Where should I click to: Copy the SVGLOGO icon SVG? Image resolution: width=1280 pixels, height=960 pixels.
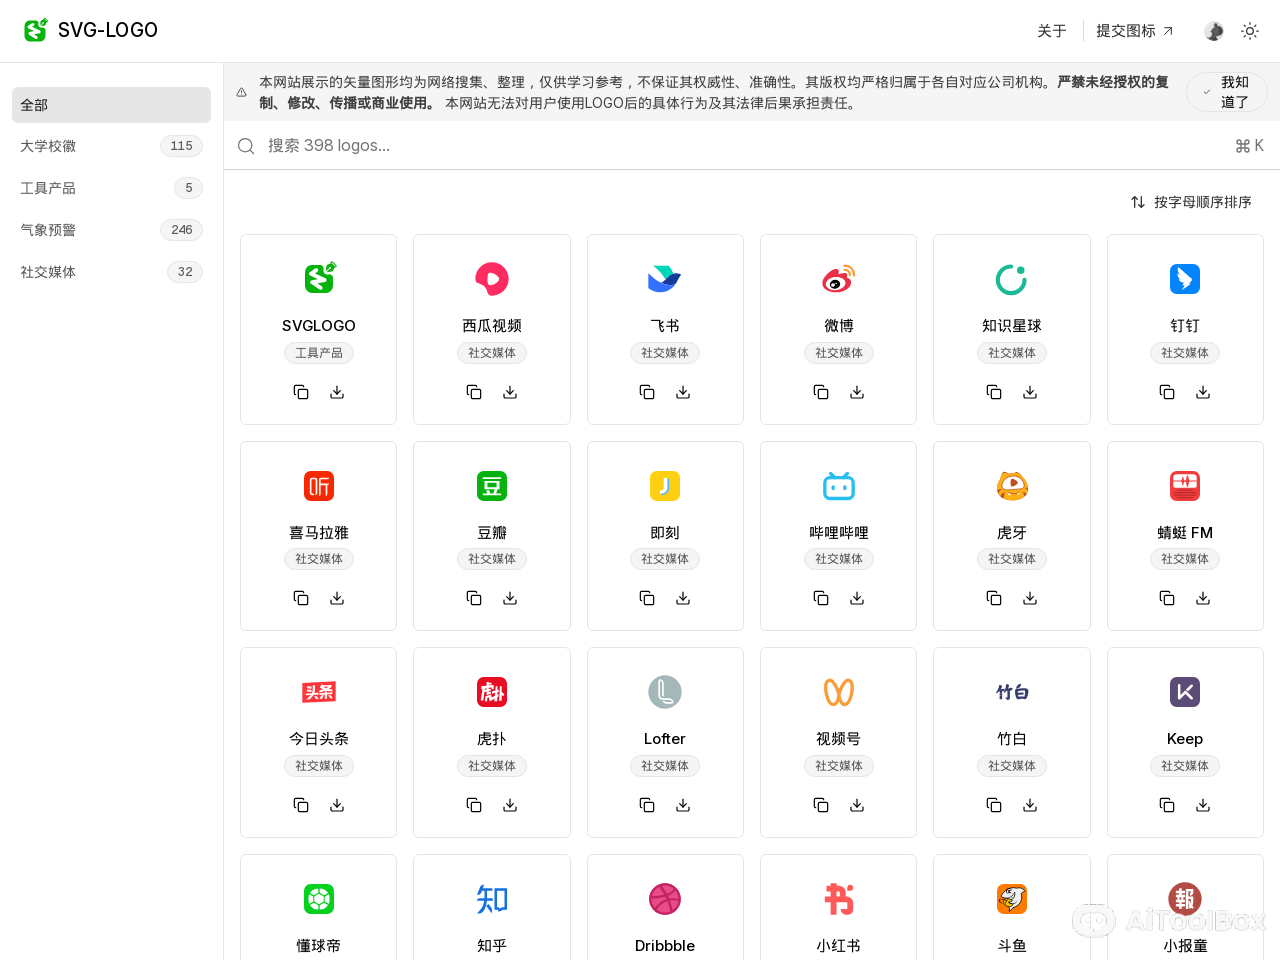[x=301, y=392]
